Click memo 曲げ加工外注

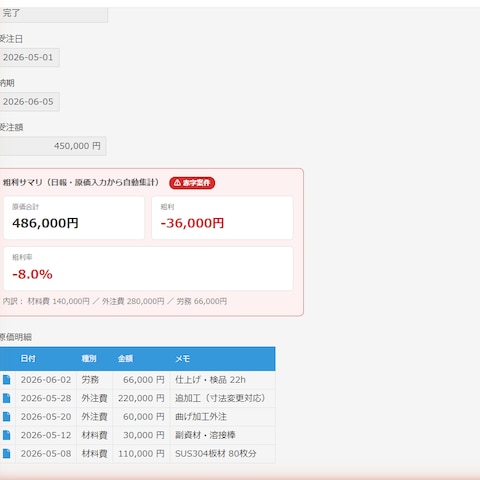[x=201, y=417]
